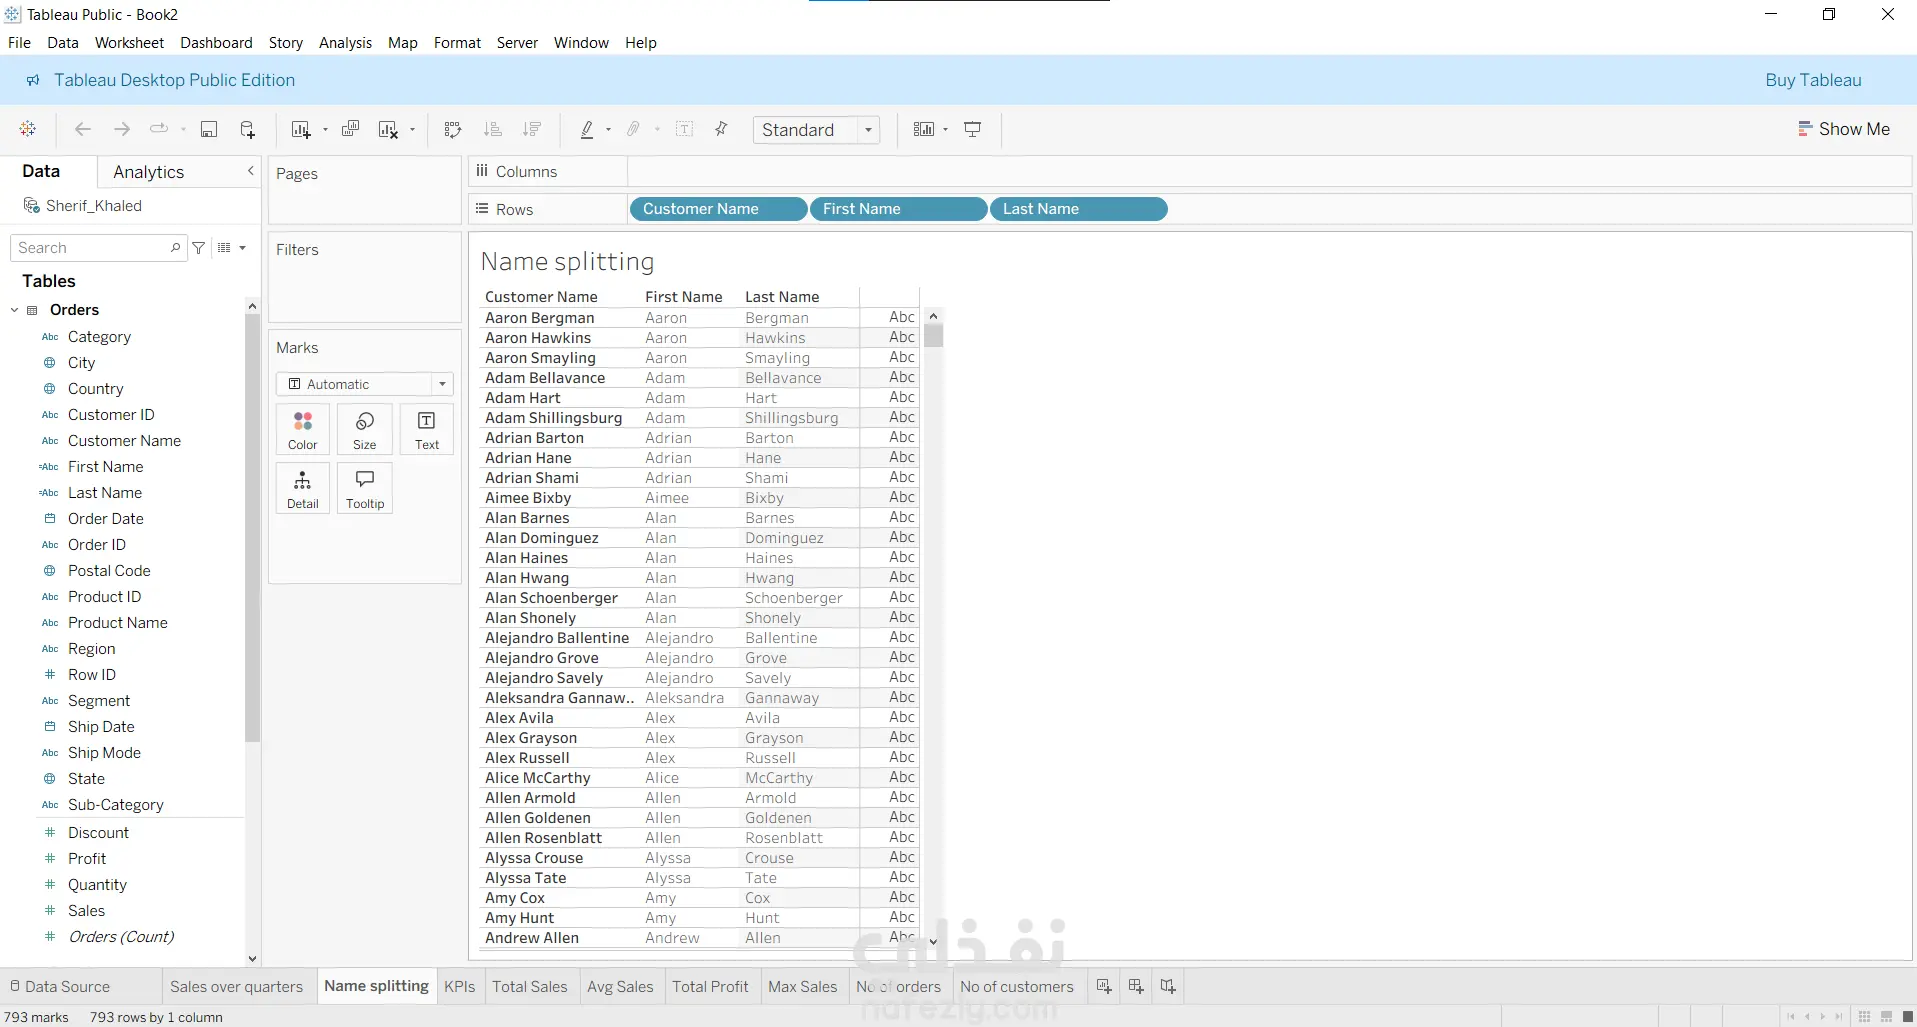Switch to Sales over quarters tab
The image size is (1917, 1027).
click(x=236, y=986)
